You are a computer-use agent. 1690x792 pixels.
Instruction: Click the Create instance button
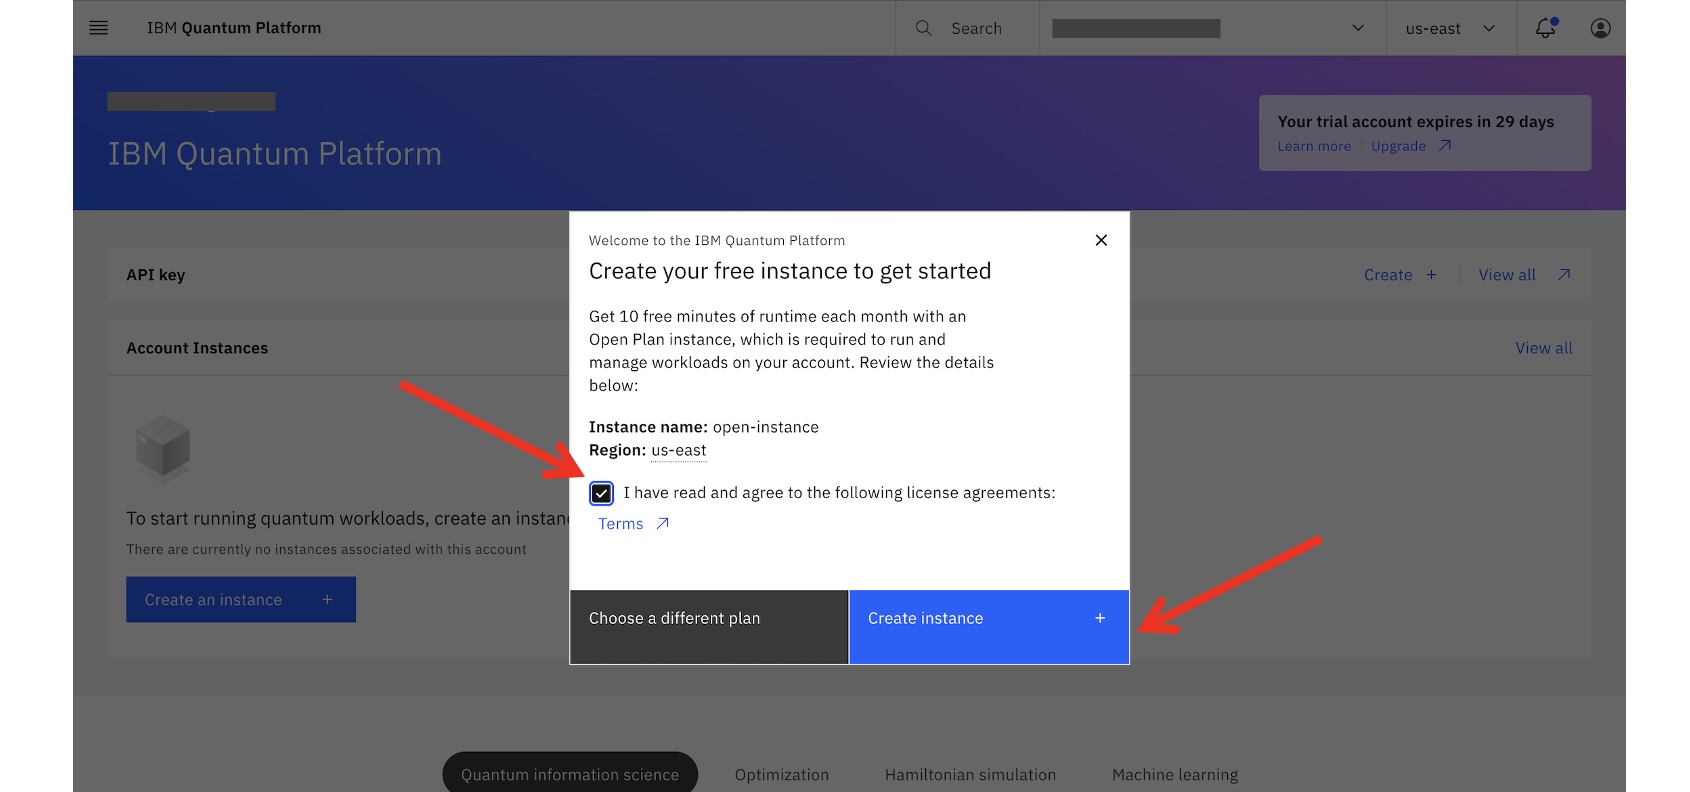click(x=989, y=627)
